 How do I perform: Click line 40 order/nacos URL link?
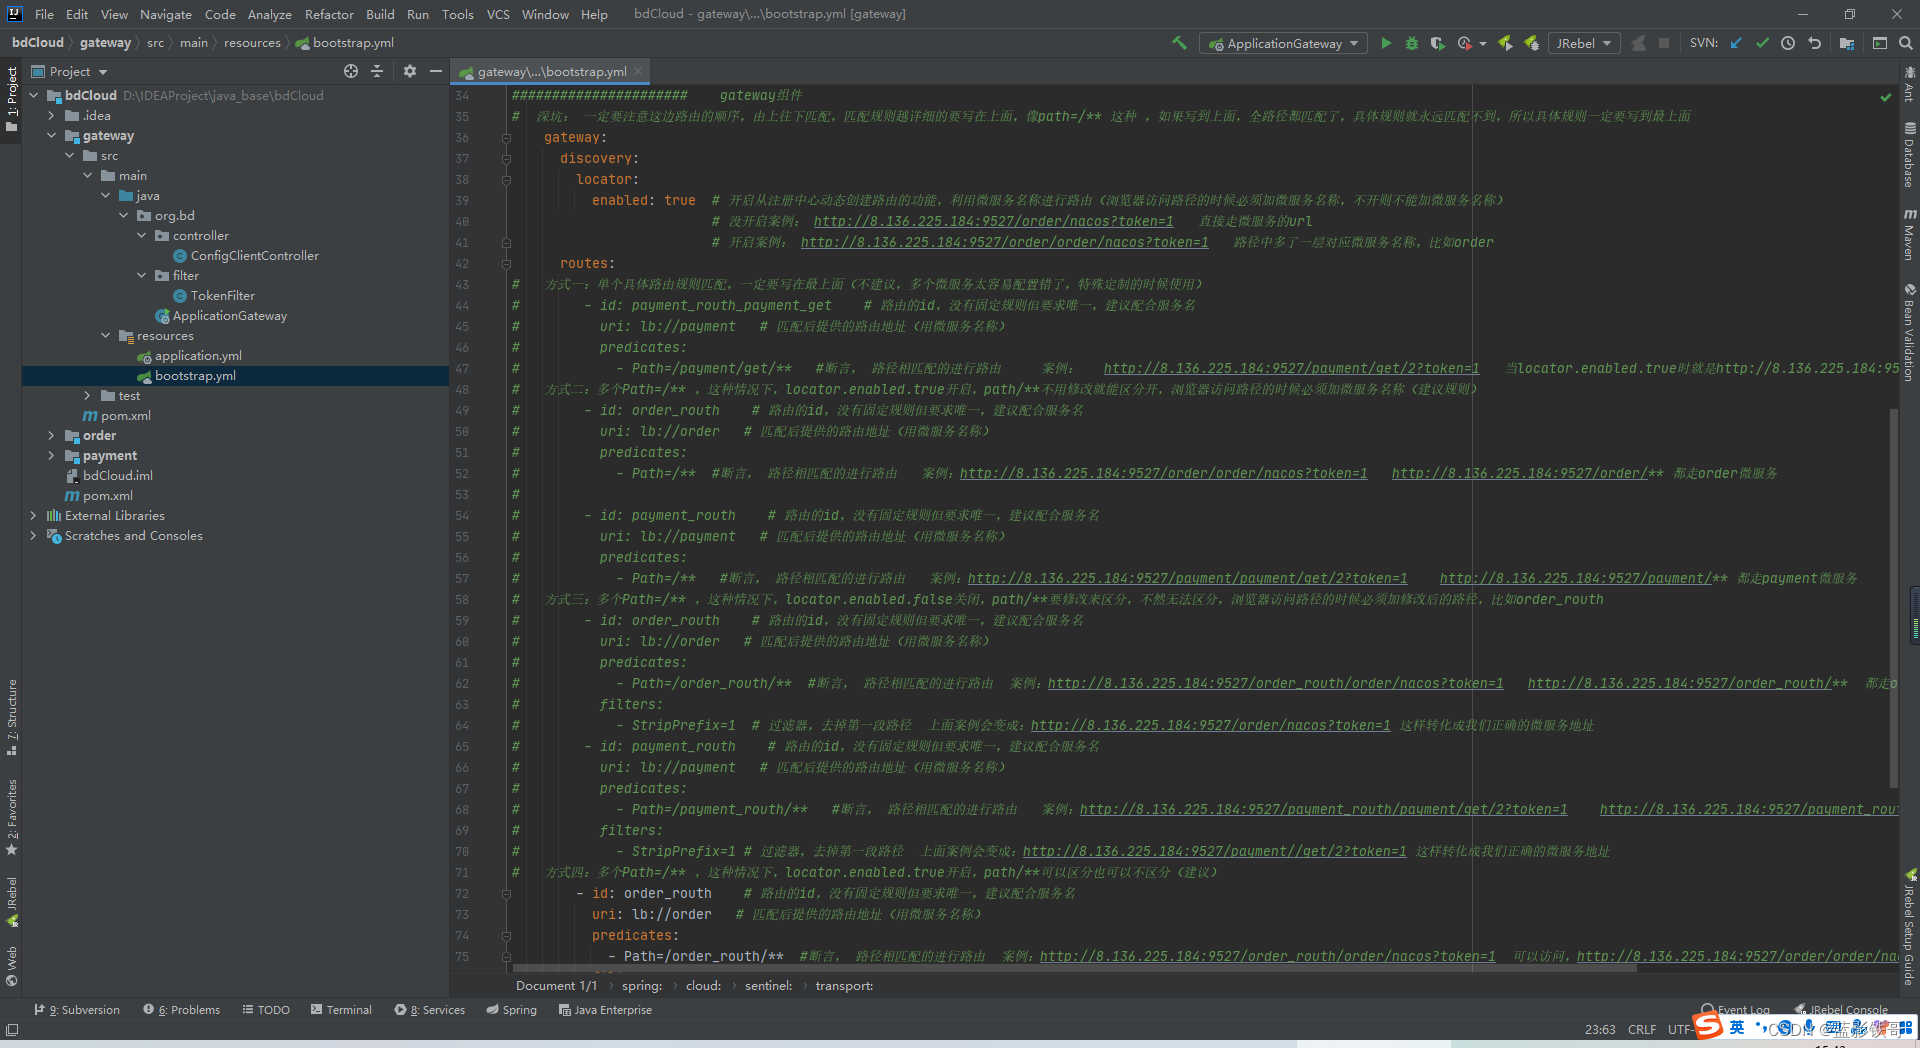click(x=993, y=221)
